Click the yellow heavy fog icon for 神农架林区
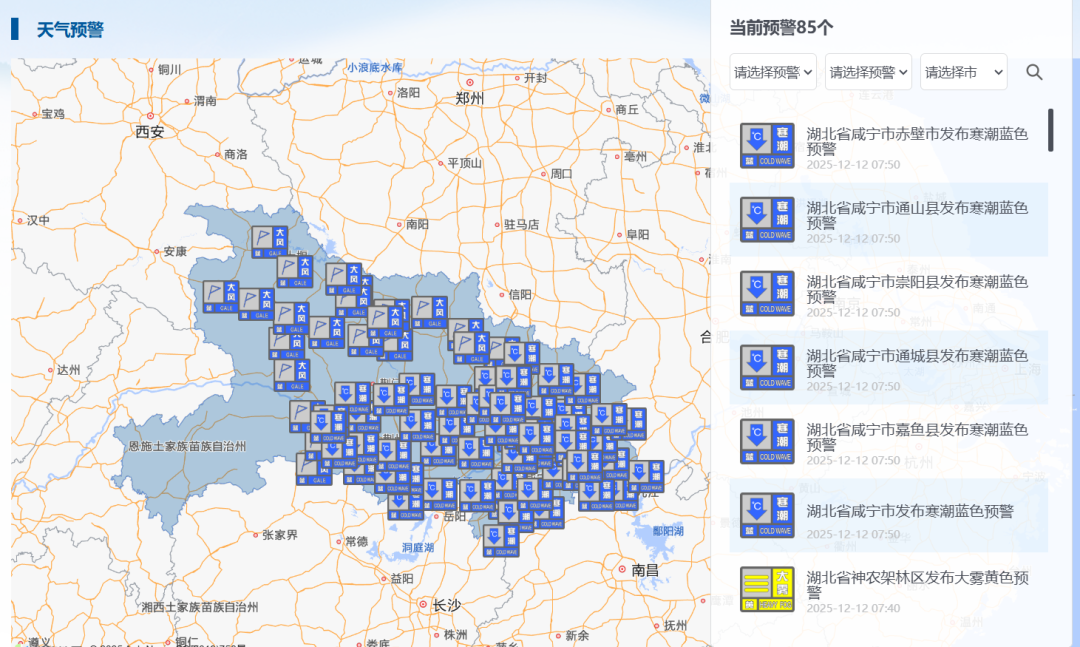Image resolution: width=1080 pixels, height=647 pixels. 767,586
